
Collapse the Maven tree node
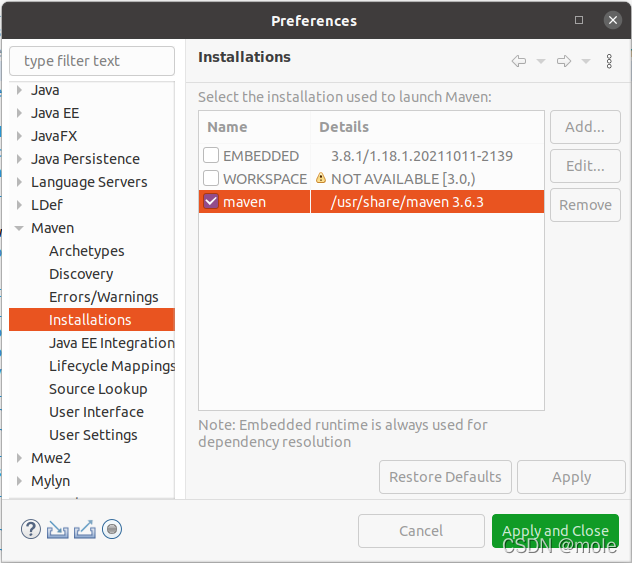point(19,228)
